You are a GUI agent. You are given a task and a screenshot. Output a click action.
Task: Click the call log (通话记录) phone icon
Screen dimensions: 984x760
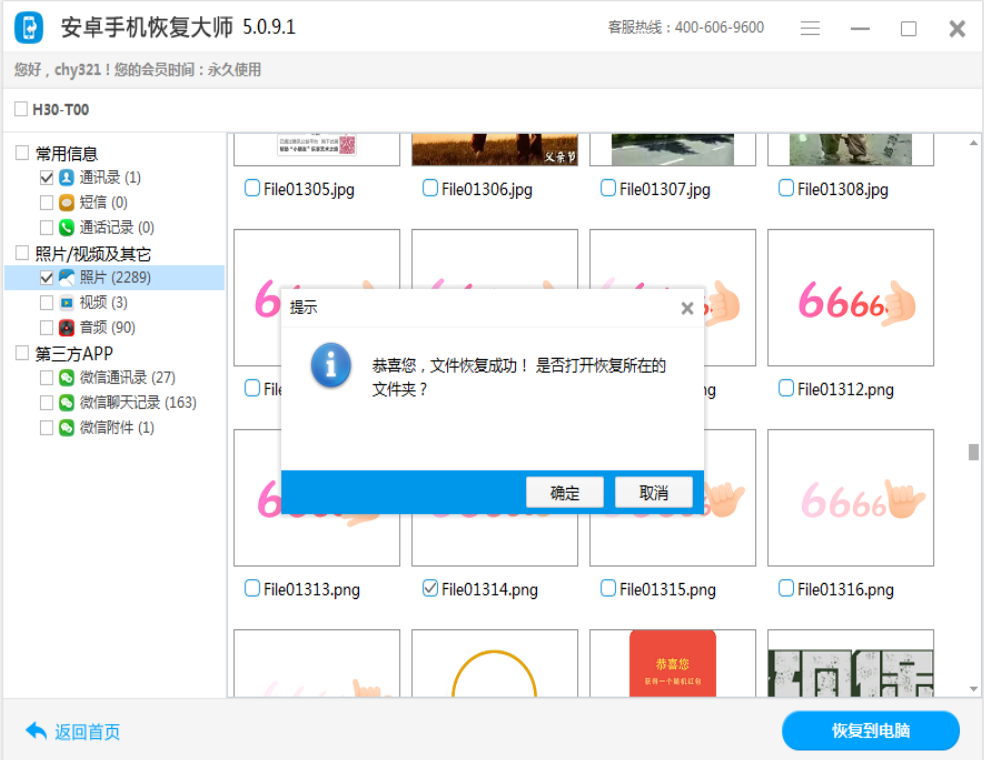click(x=67, y=228)
